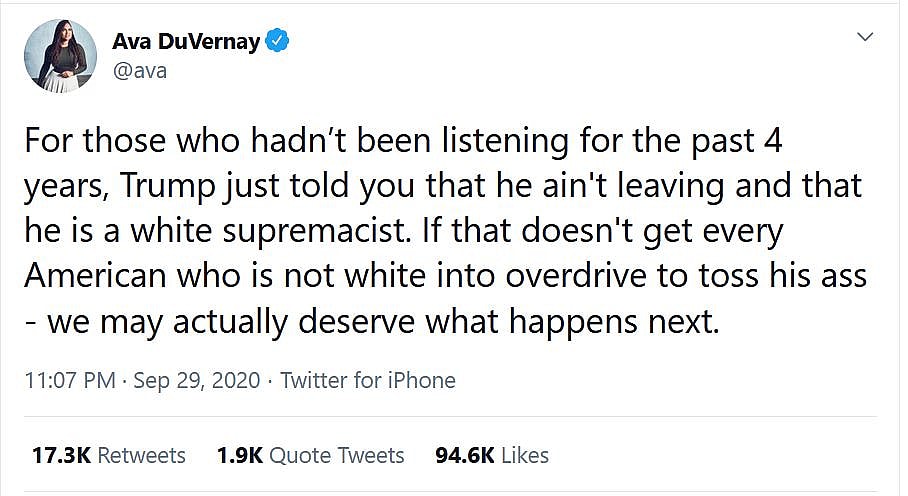The width and height of the screenshot is (908, 496).
Task: Show the 94.6K Likes list
Action: tap(492, 455)
